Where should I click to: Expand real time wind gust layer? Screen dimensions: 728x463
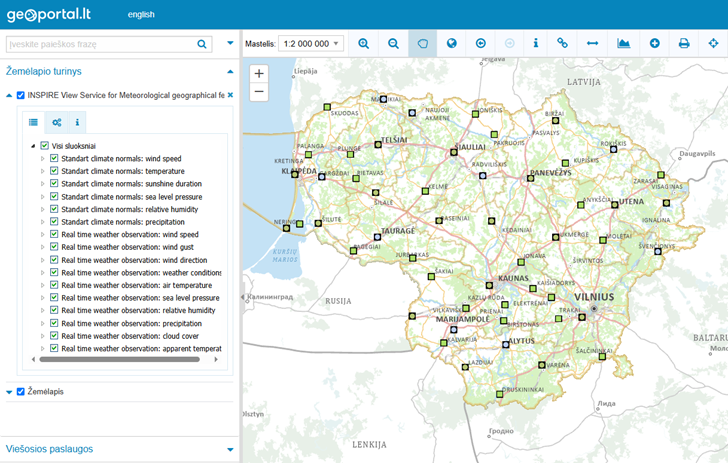click(x=43, y=247)
